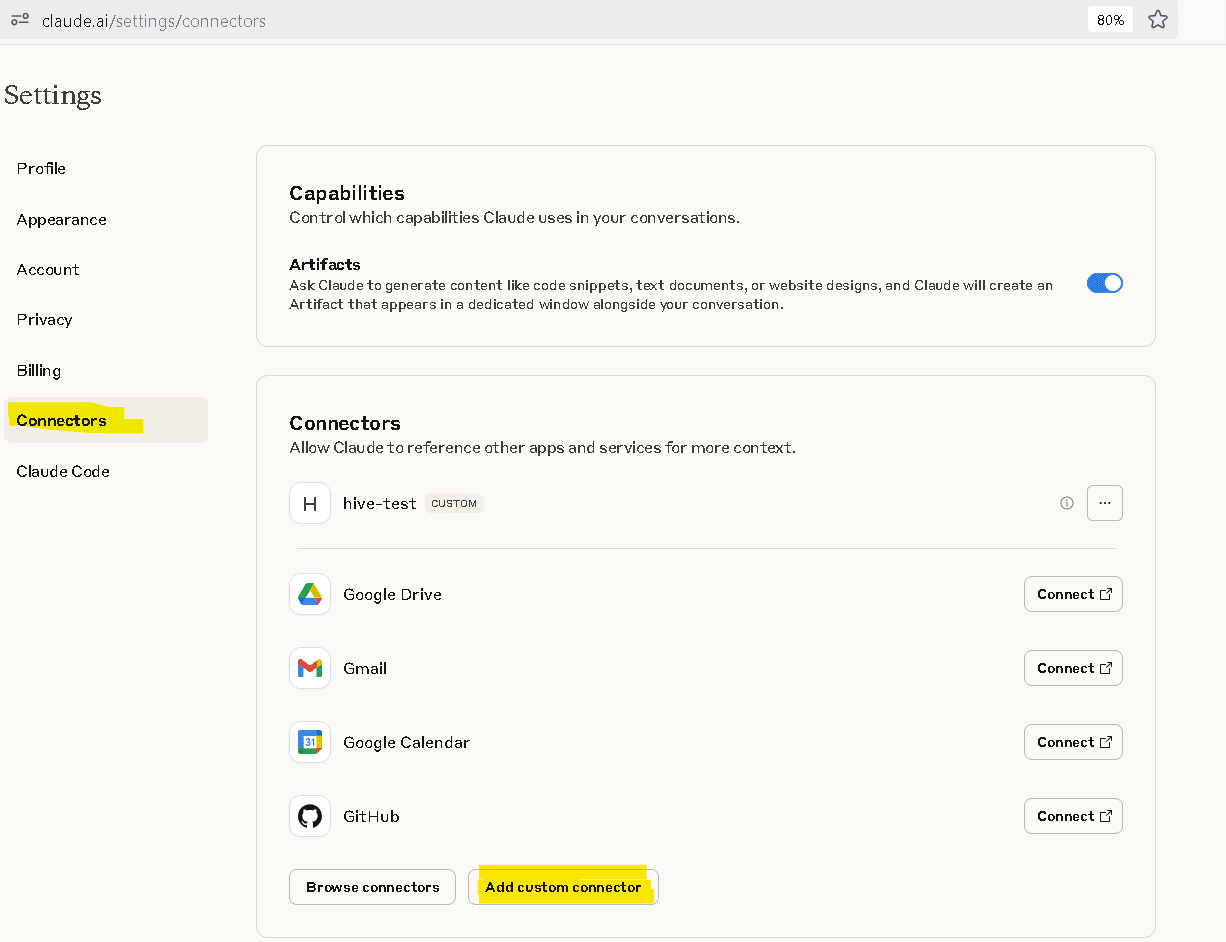Click Add custom connector
Image resolution: width=1226 pixels, height=942 pixels.
coord(563,887)
